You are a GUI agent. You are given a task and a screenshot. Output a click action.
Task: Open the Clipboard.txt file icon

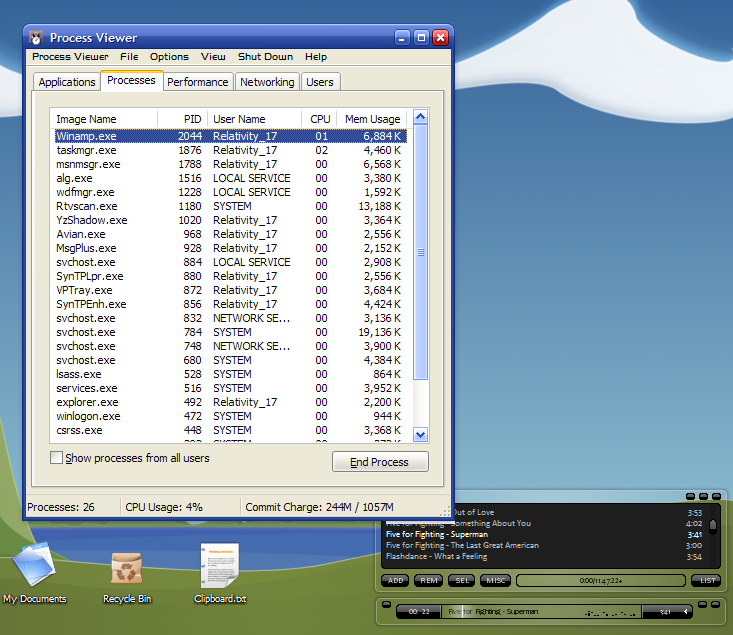pyautogui.click(x=219, y=567)
